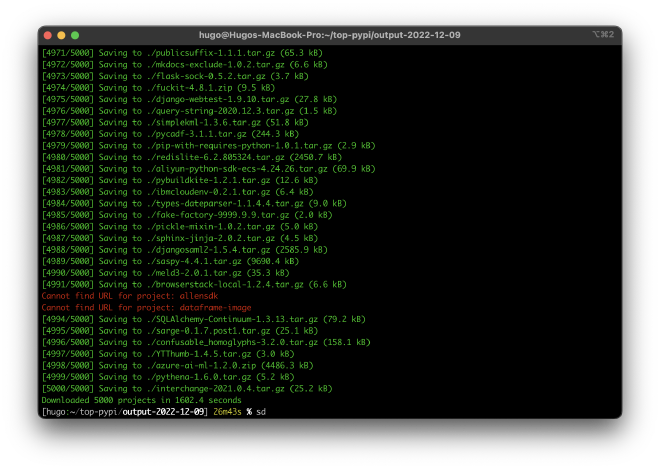This screenshot has width=660, height=469.
Task: Click the red close window button
Action: coord(48,35)
